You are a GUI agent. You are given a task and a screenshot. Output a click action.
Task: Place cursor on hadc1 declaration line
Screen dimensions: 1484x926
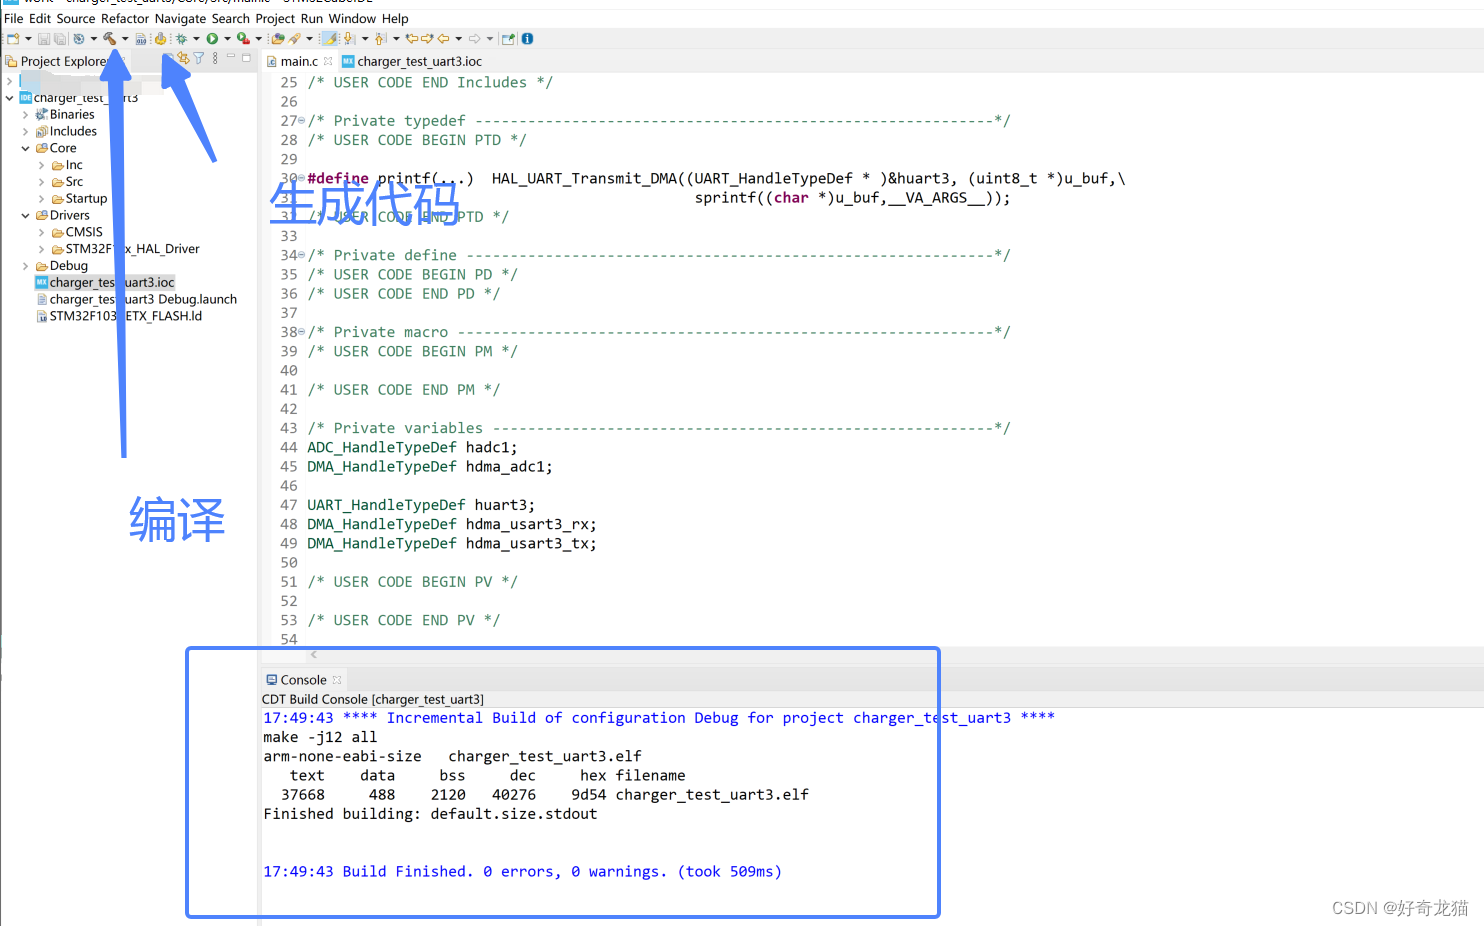coord(412,447)
